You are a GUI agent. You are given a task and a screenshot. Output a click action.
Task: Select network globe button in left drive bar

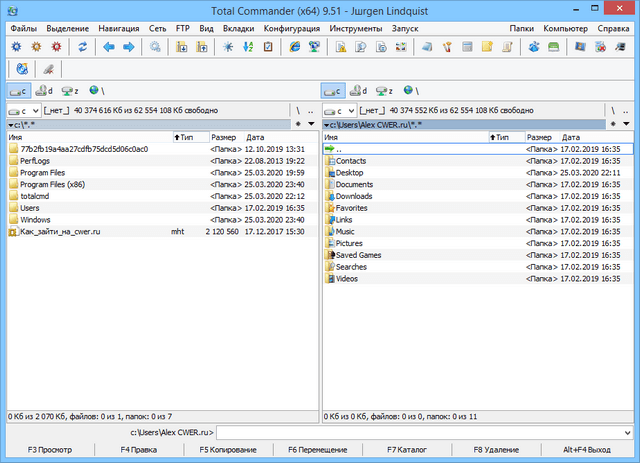coord(94,91)
